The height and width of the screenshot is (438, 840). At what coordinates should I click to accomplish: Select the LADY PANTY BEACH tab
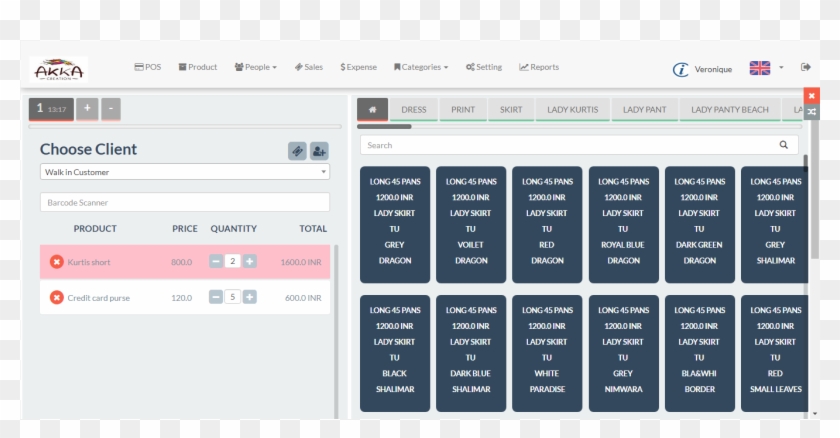point(730,110)
